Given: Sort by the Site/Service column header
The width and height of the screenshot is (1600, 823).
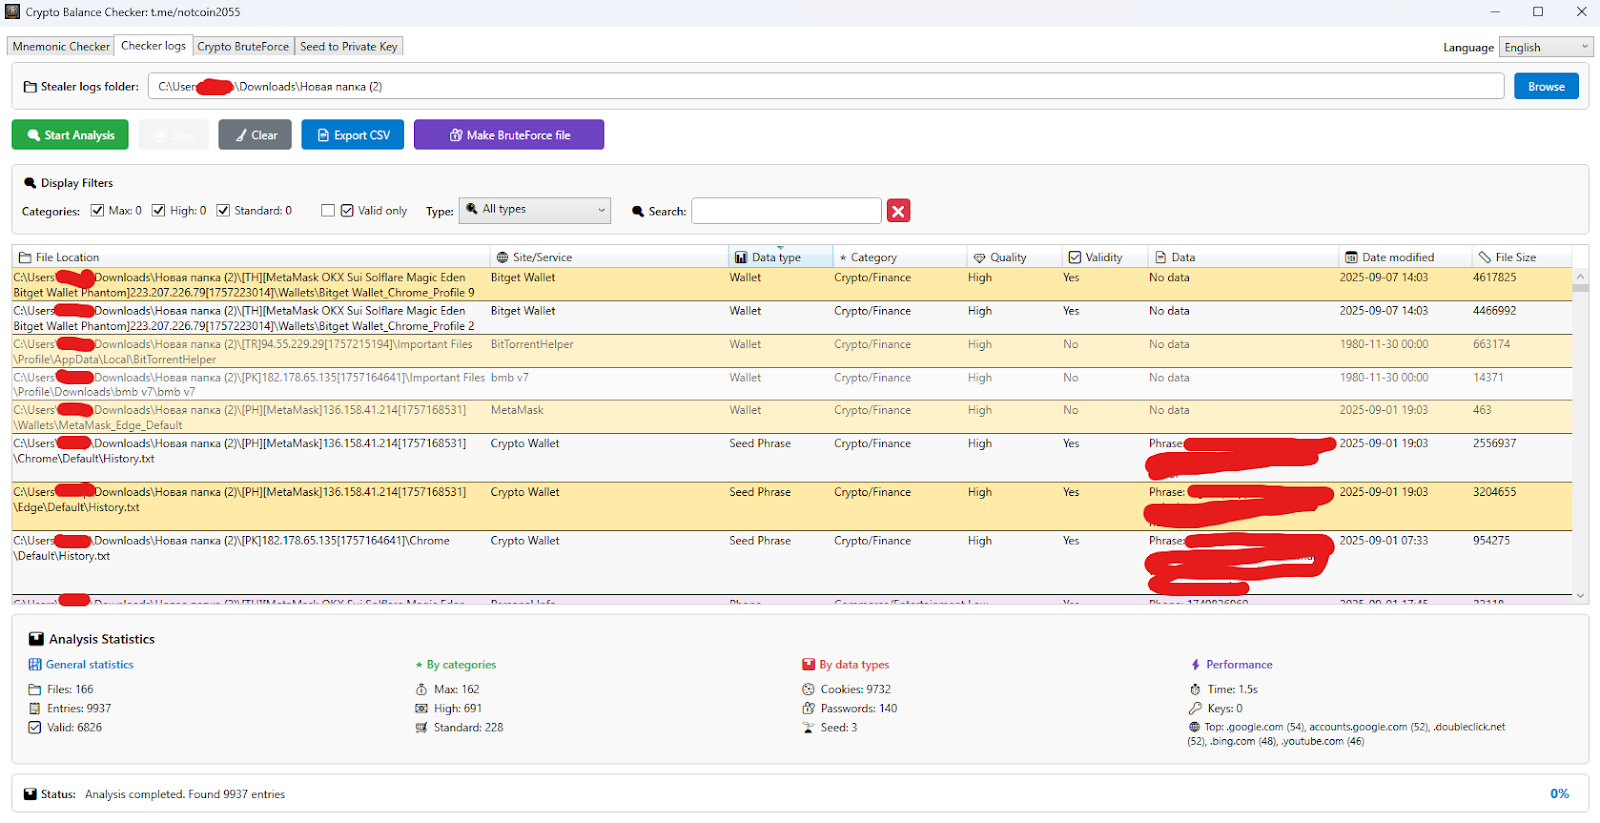Looking at the screenshot, I should coord(542,257).
